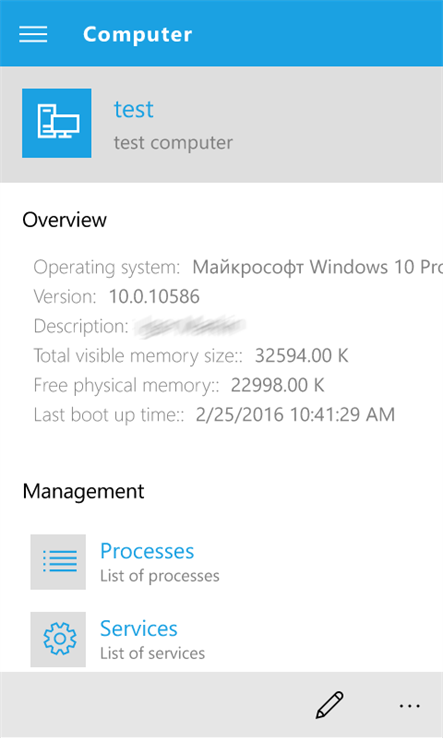Click the Processes list icon
443x738 pixels.
pos(58,562)
